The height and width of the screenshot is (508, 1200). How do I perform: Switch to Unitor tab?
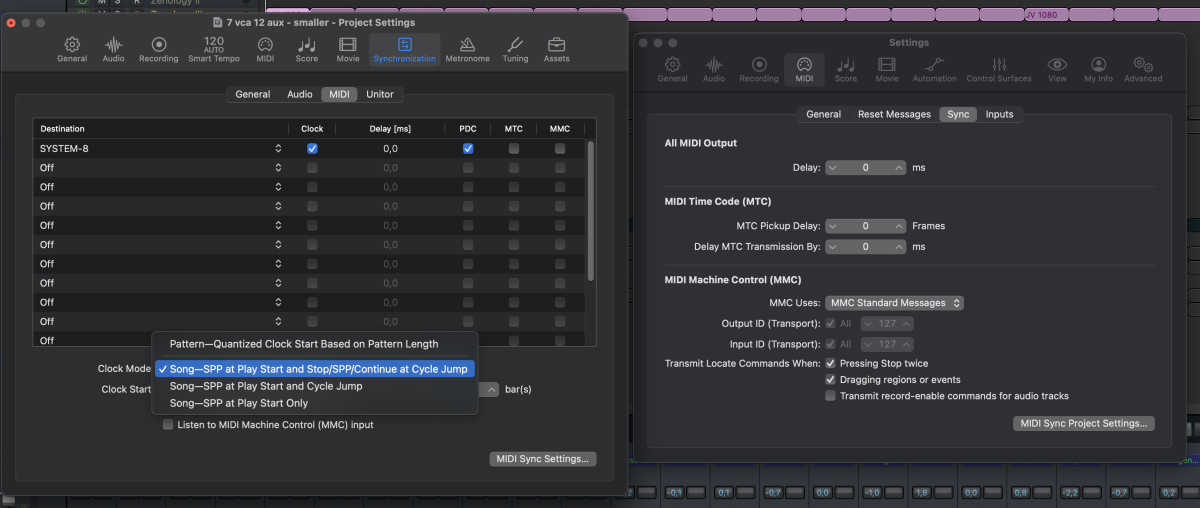379,94
